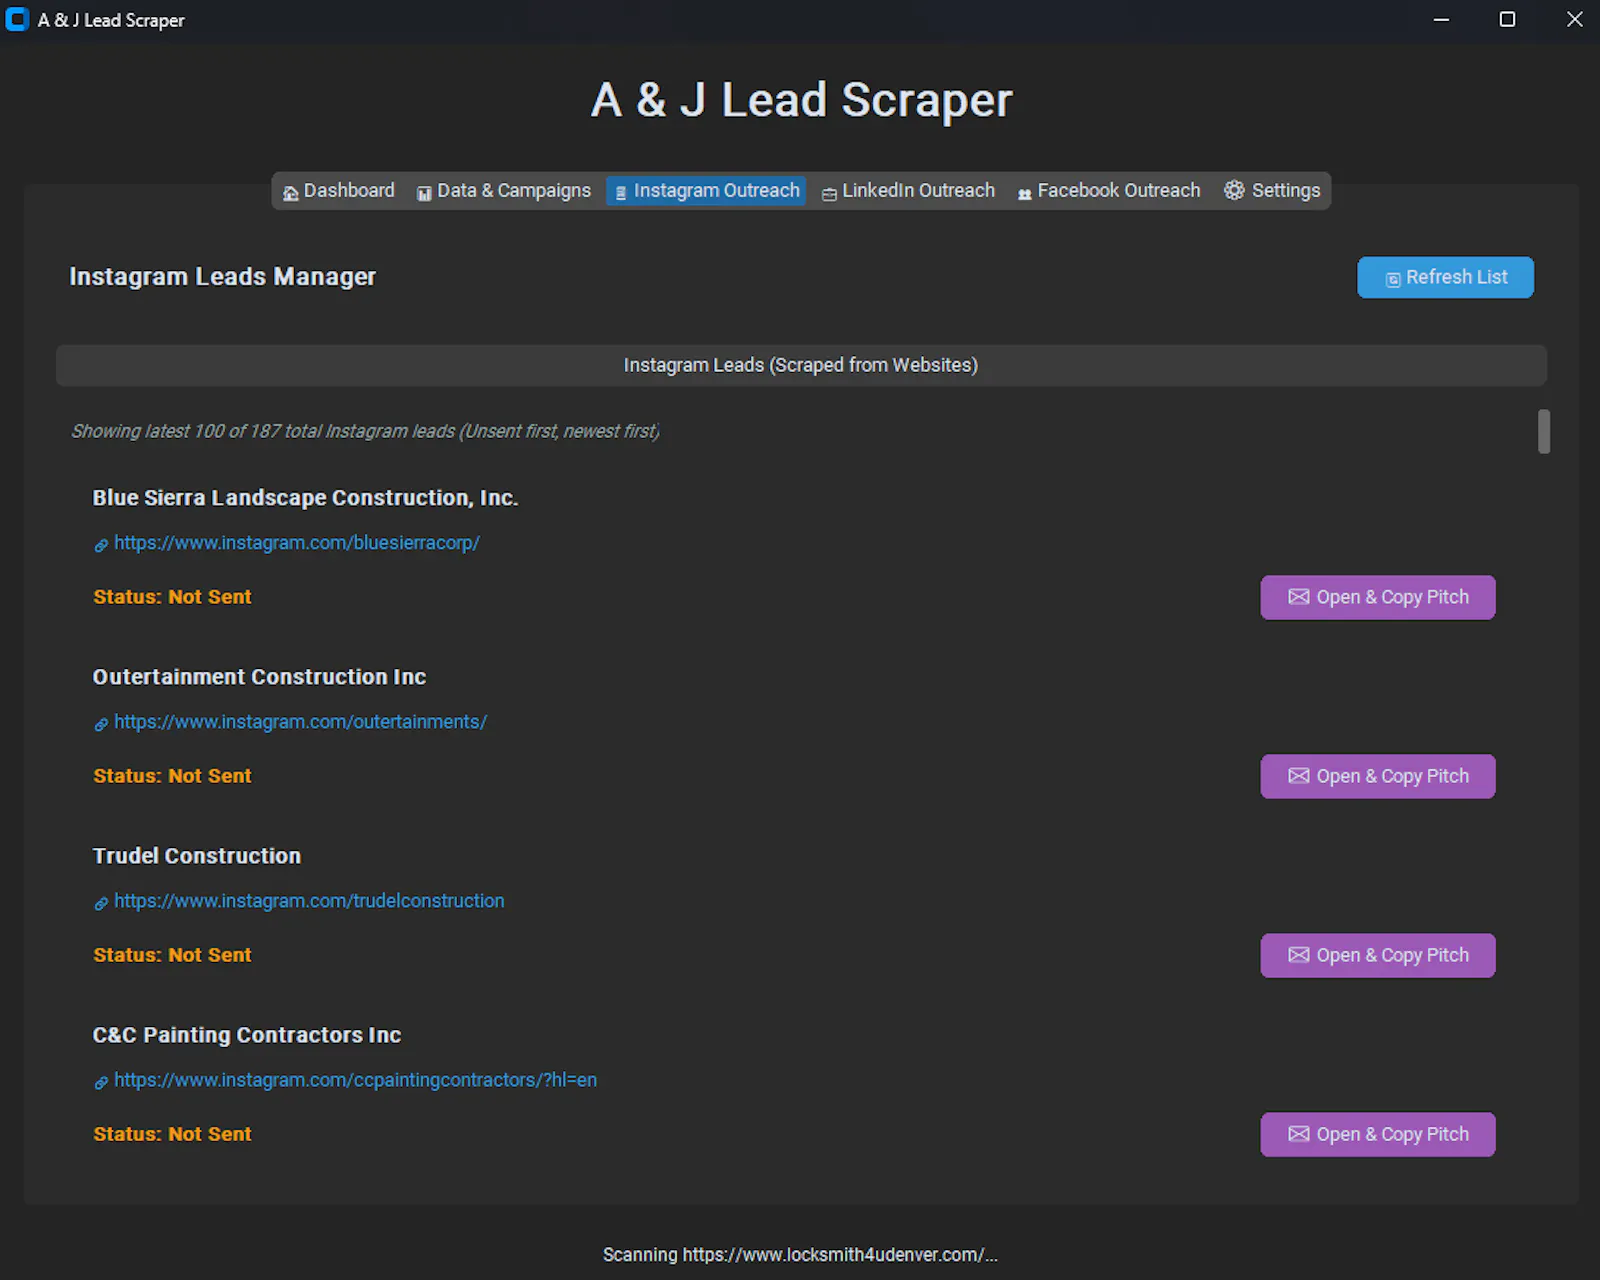Select the Trudel Construction title
Image resolution: width=1600 pixels, height=1280 pixels.
coord(197,856)
